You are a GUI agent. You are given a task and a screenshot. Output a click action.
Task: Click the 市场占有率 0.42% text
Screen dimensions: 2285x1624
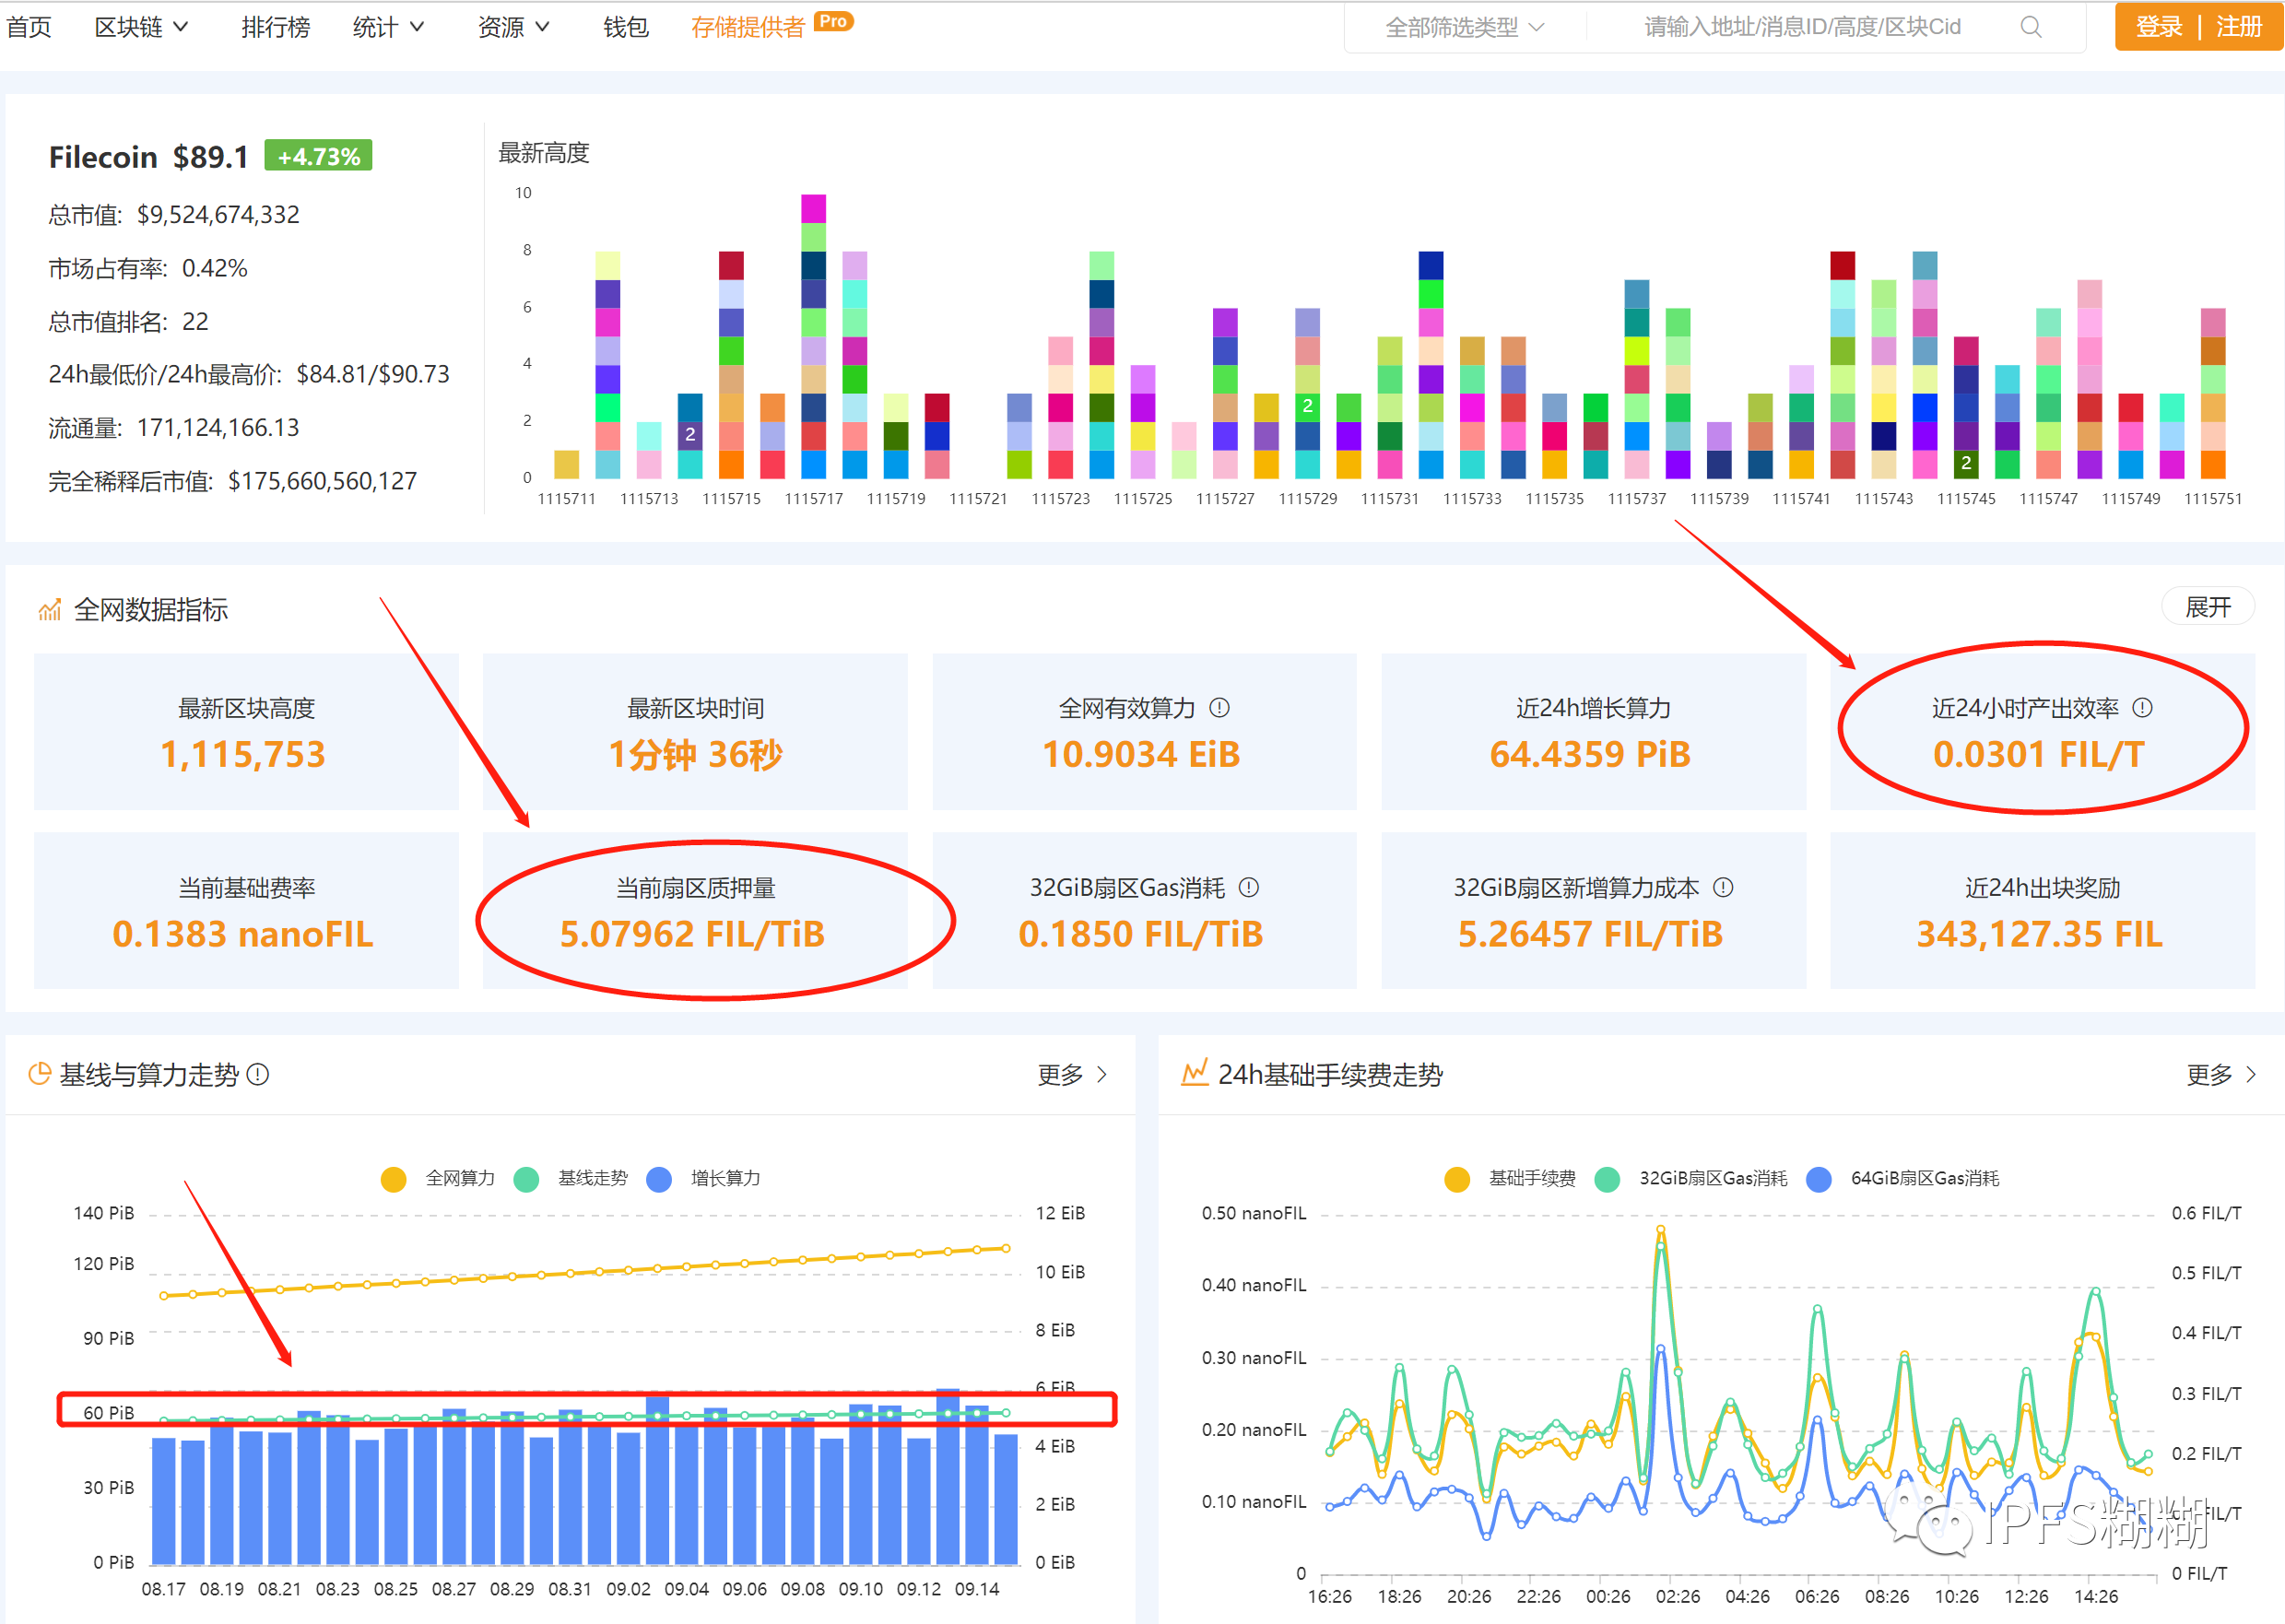pos(148,268)
